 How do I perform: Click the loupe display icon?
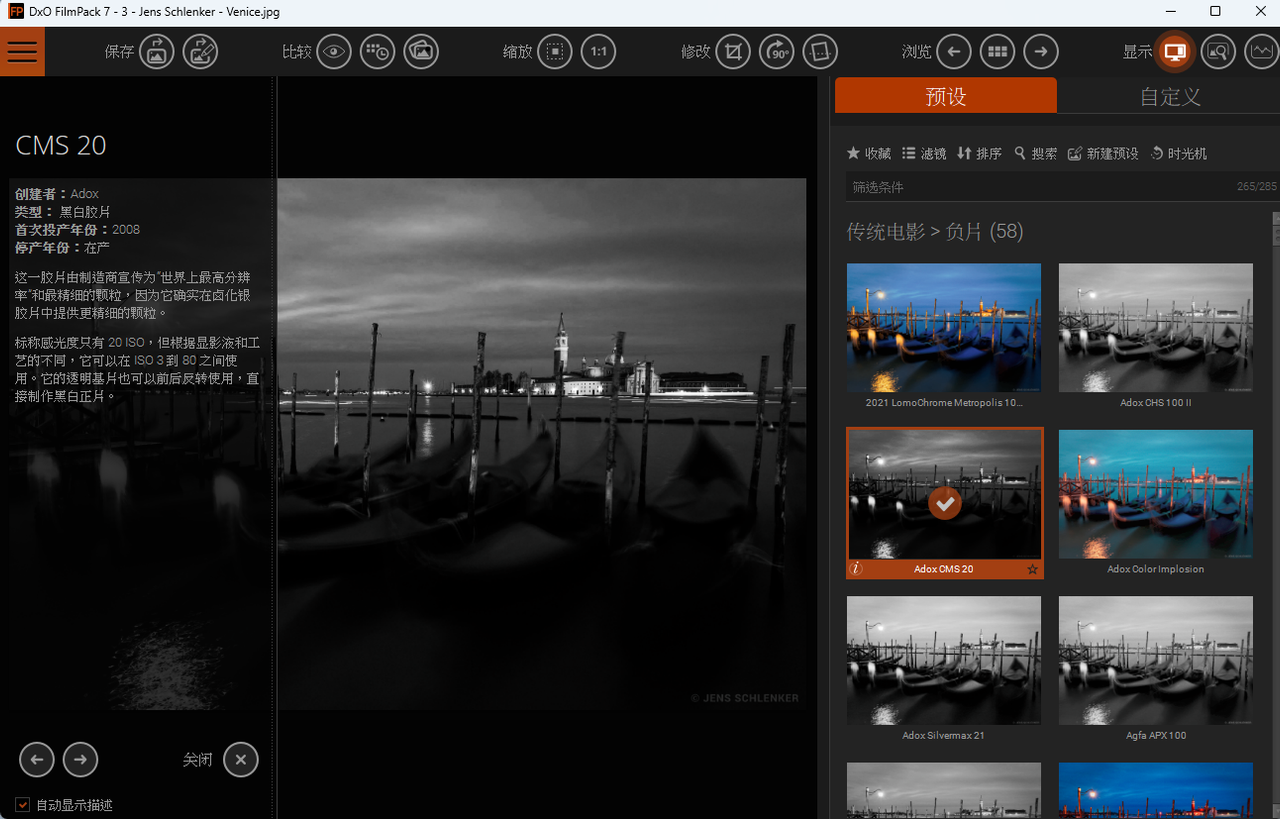click(1218, 52)
